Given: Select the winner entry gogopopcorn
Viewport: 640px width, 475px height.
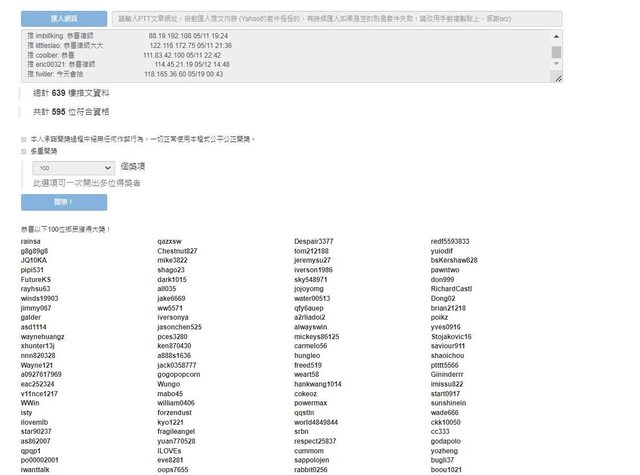Looking at the screenshot, I should pos(181,374).
